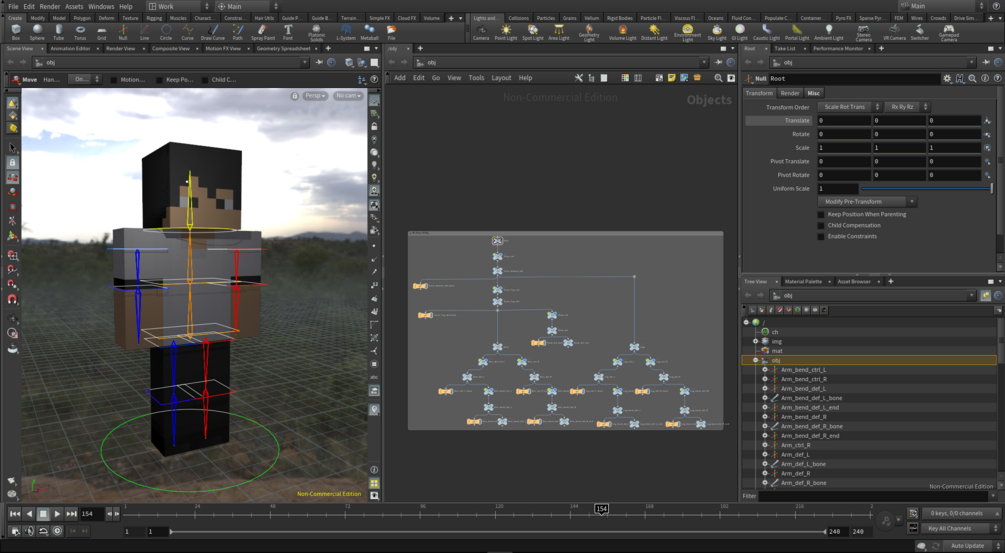Select the Torus shelf tool
1005x553 pixels.
[x=80, y=32]
